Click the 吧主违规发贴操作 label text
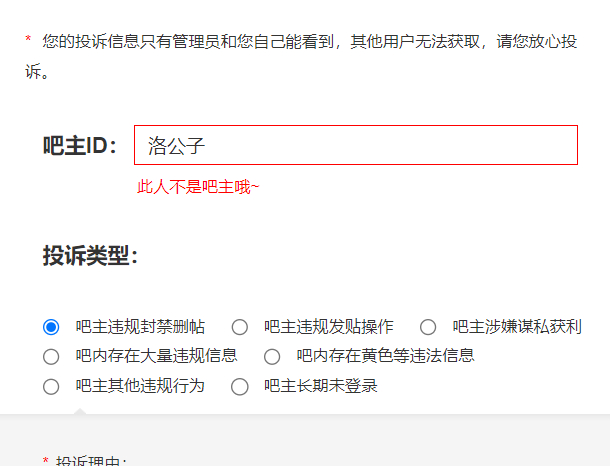Viewport: 612px width, 466px height. [329, 327]
